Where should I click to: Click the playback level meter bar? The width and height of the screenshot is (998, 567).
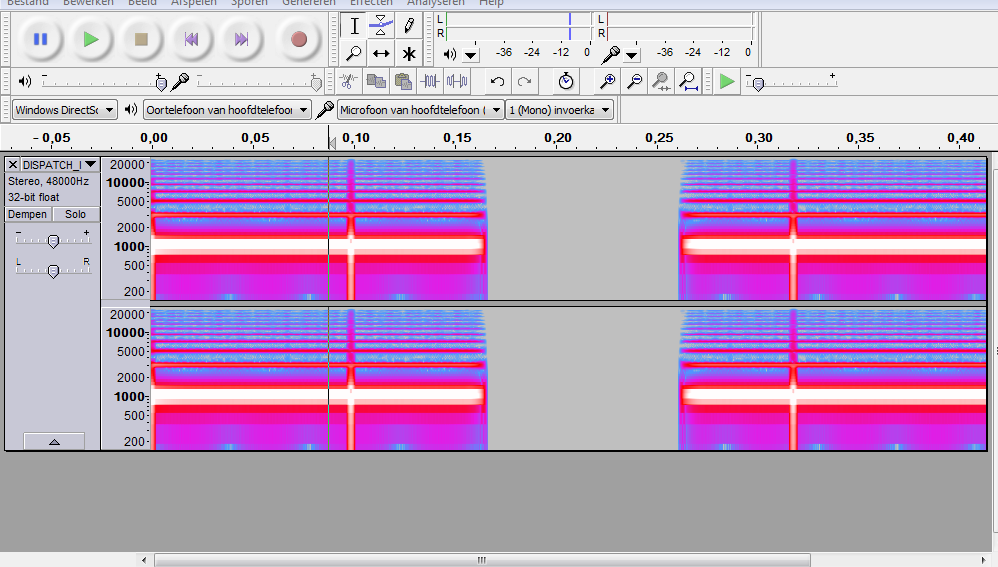point(517,26)
